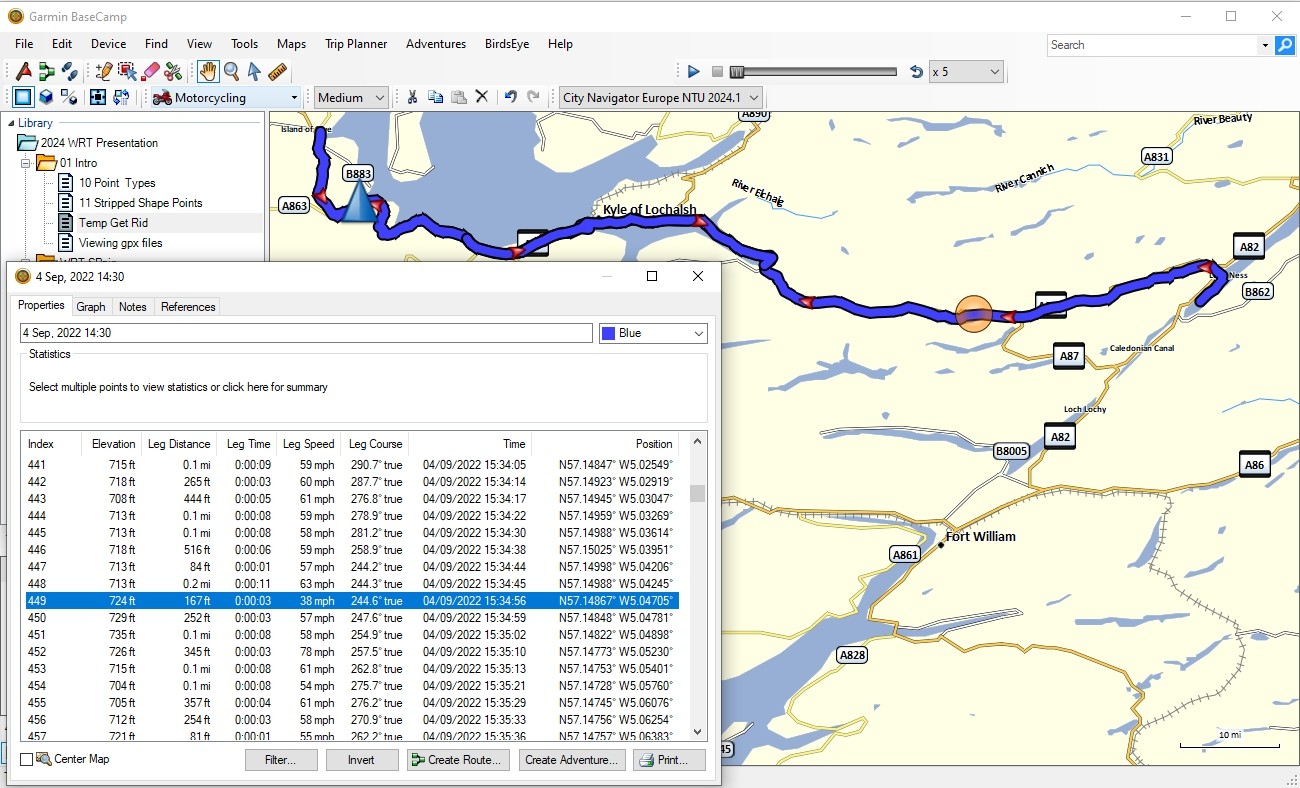The width and height of the screenshot is (1300, 788).
Task: Toggle the Center Map checkbox
Action: click(x=27, y=760)
